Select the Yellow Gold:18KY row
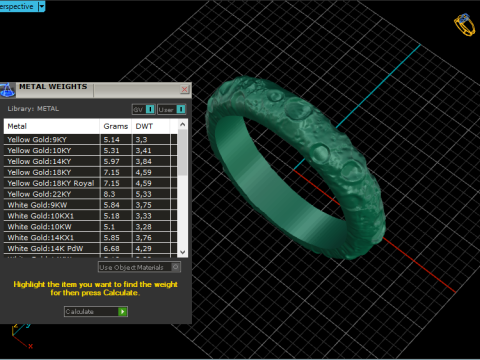The width and height of the screenshot is (480, 360). (90, 172)
